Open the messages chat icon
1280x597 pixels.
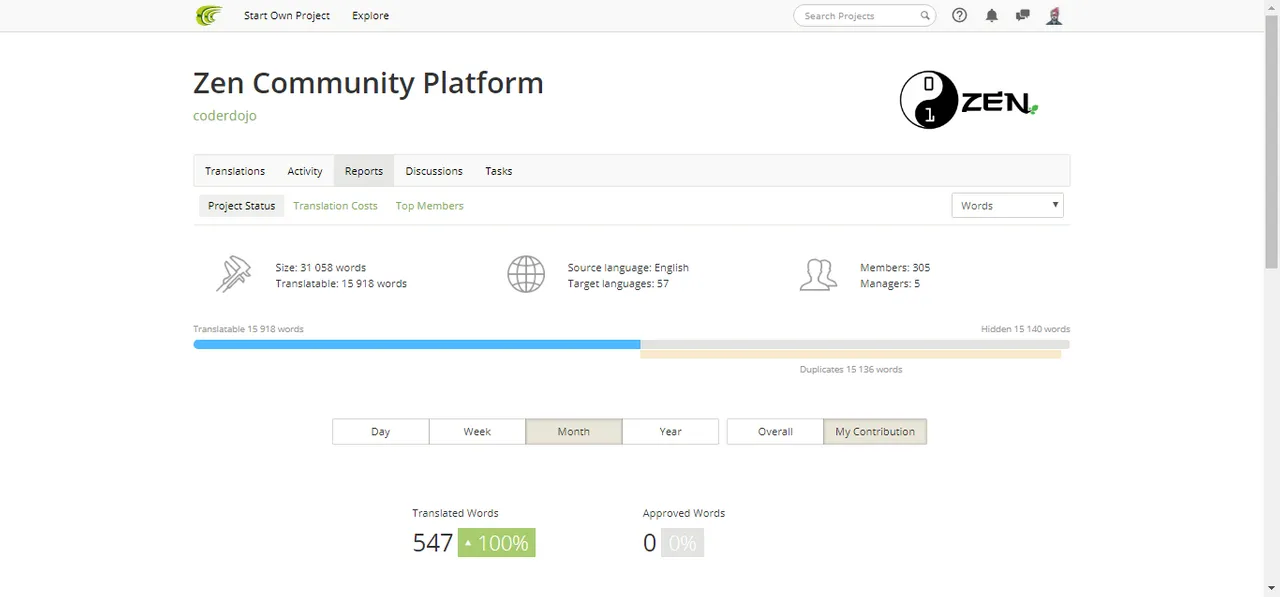click(1022, 15)
